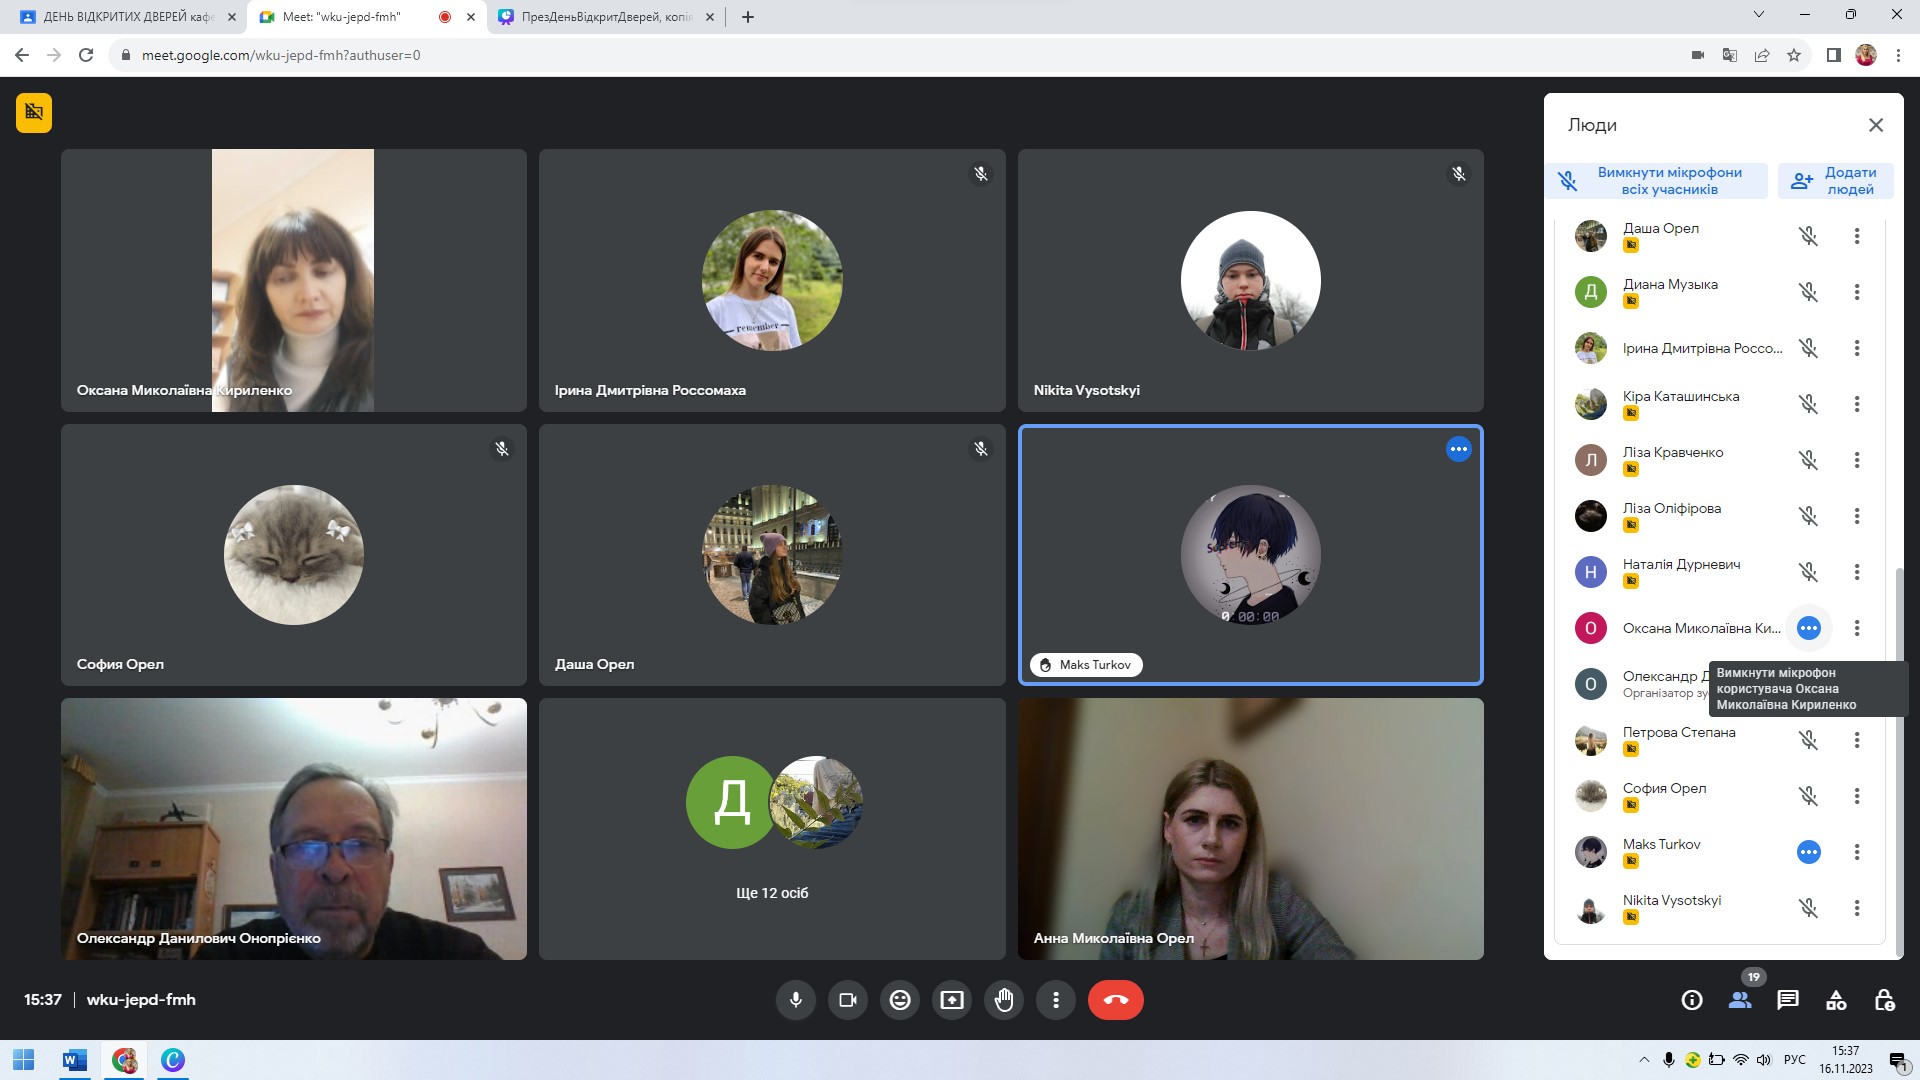Click the red leave call button

[1116, 1000]
